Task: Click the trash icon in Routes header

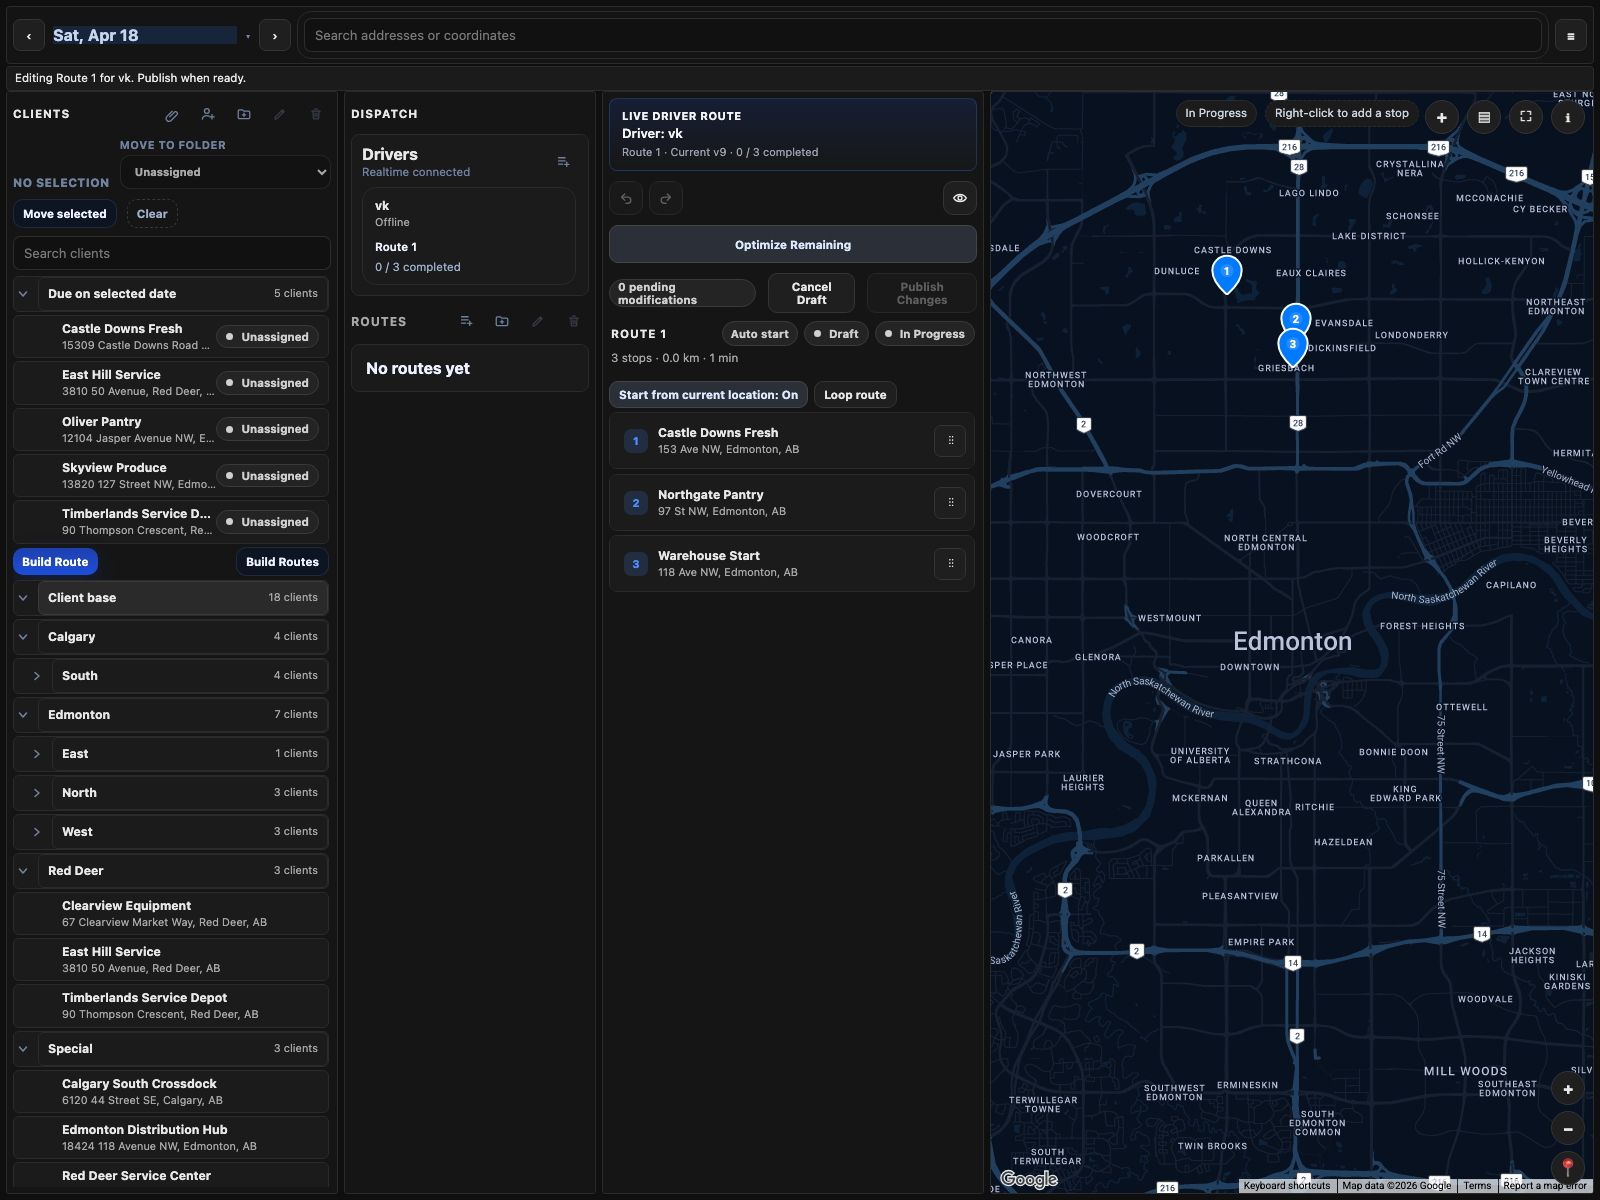Action: point(574,322)
